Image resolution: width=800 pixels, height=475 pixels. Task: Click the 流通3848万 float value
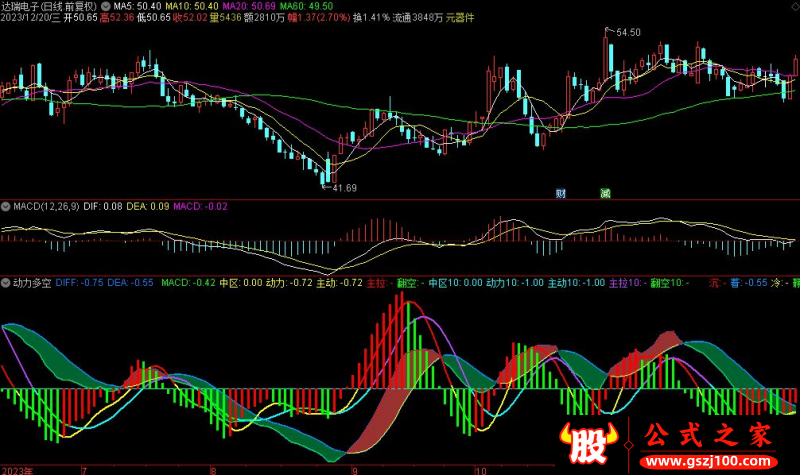point(417,18)
